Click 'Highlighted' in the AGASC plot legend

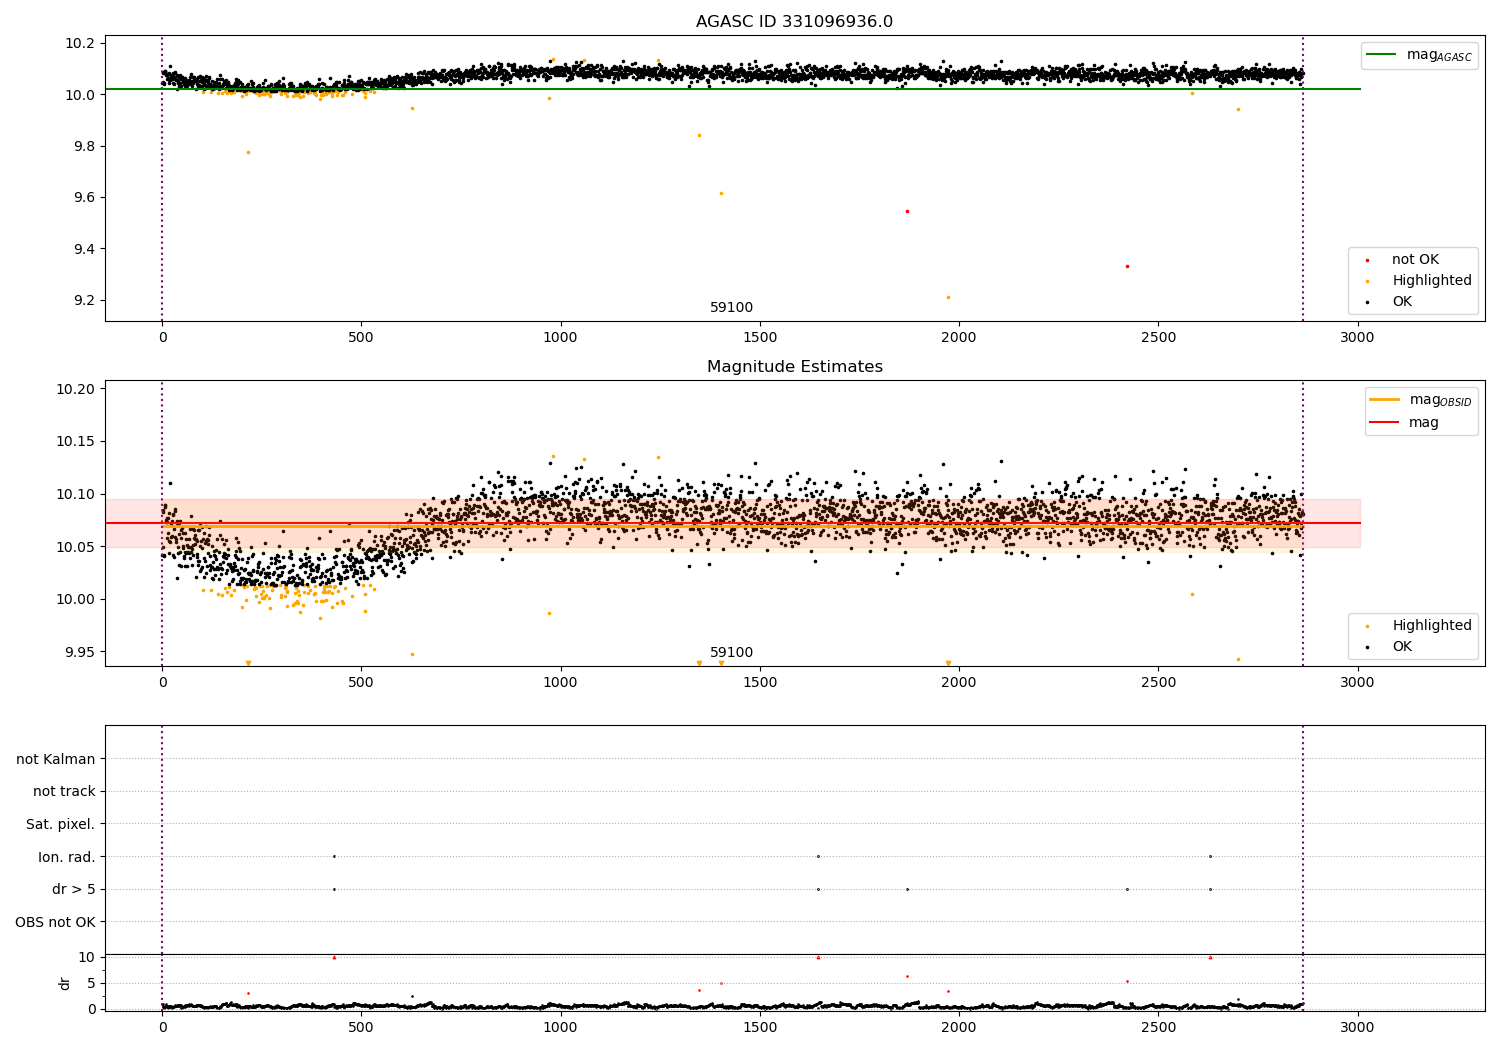pos(1432,281)
